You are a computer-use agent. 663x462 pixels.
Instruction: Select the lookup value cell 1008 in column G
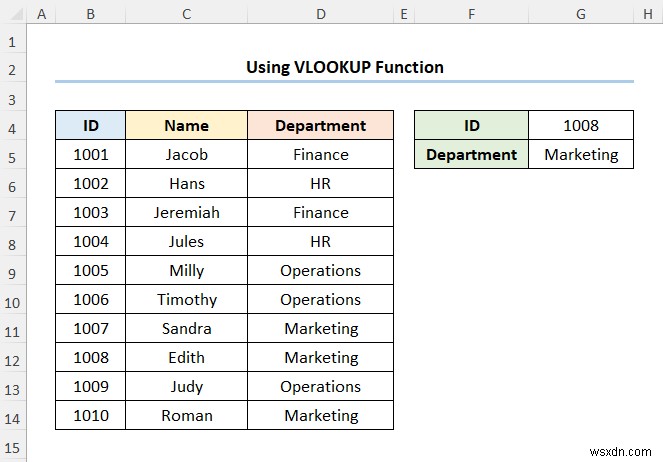(581, 125)
